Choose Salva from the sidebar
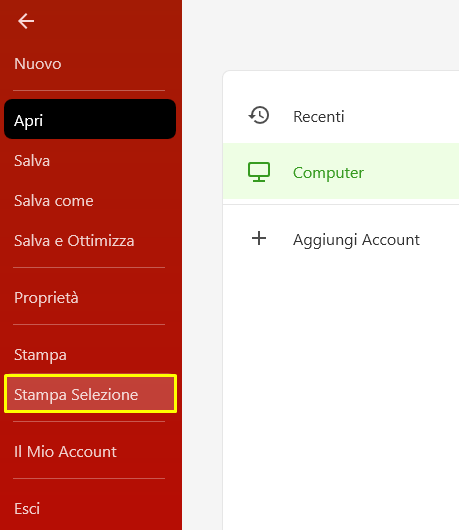459x530 pixels. [32, 161]
